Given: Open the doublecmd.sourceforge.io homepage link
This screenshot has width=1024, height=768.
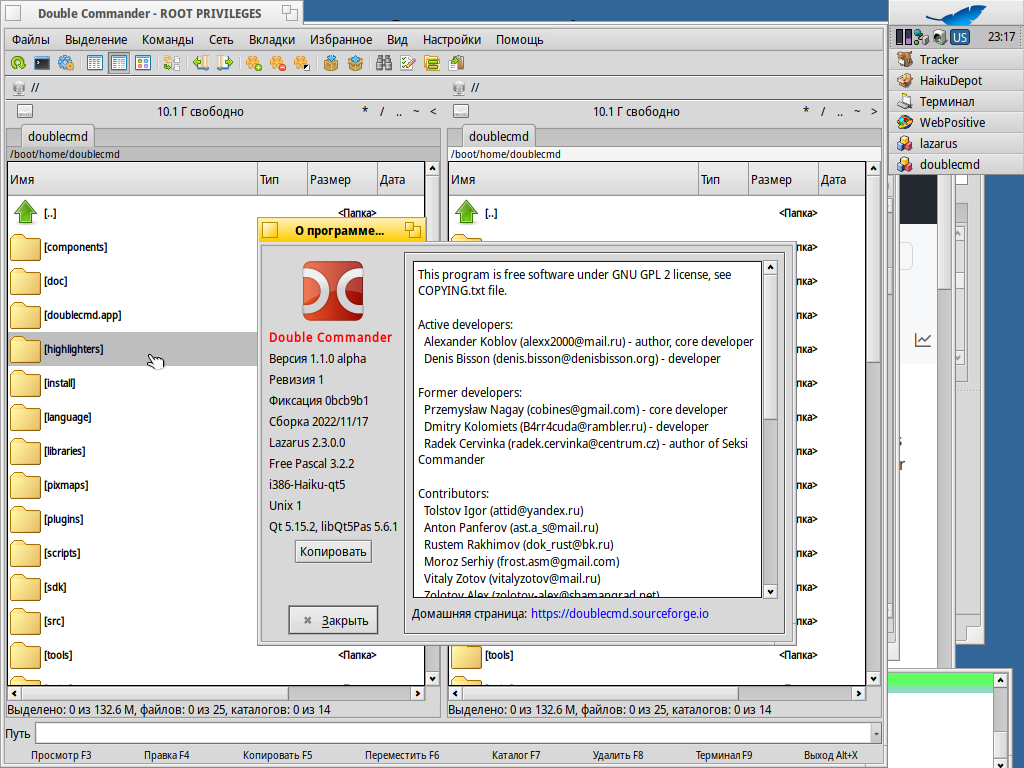Looking at the screenshot, I should [x=620, y=614].
